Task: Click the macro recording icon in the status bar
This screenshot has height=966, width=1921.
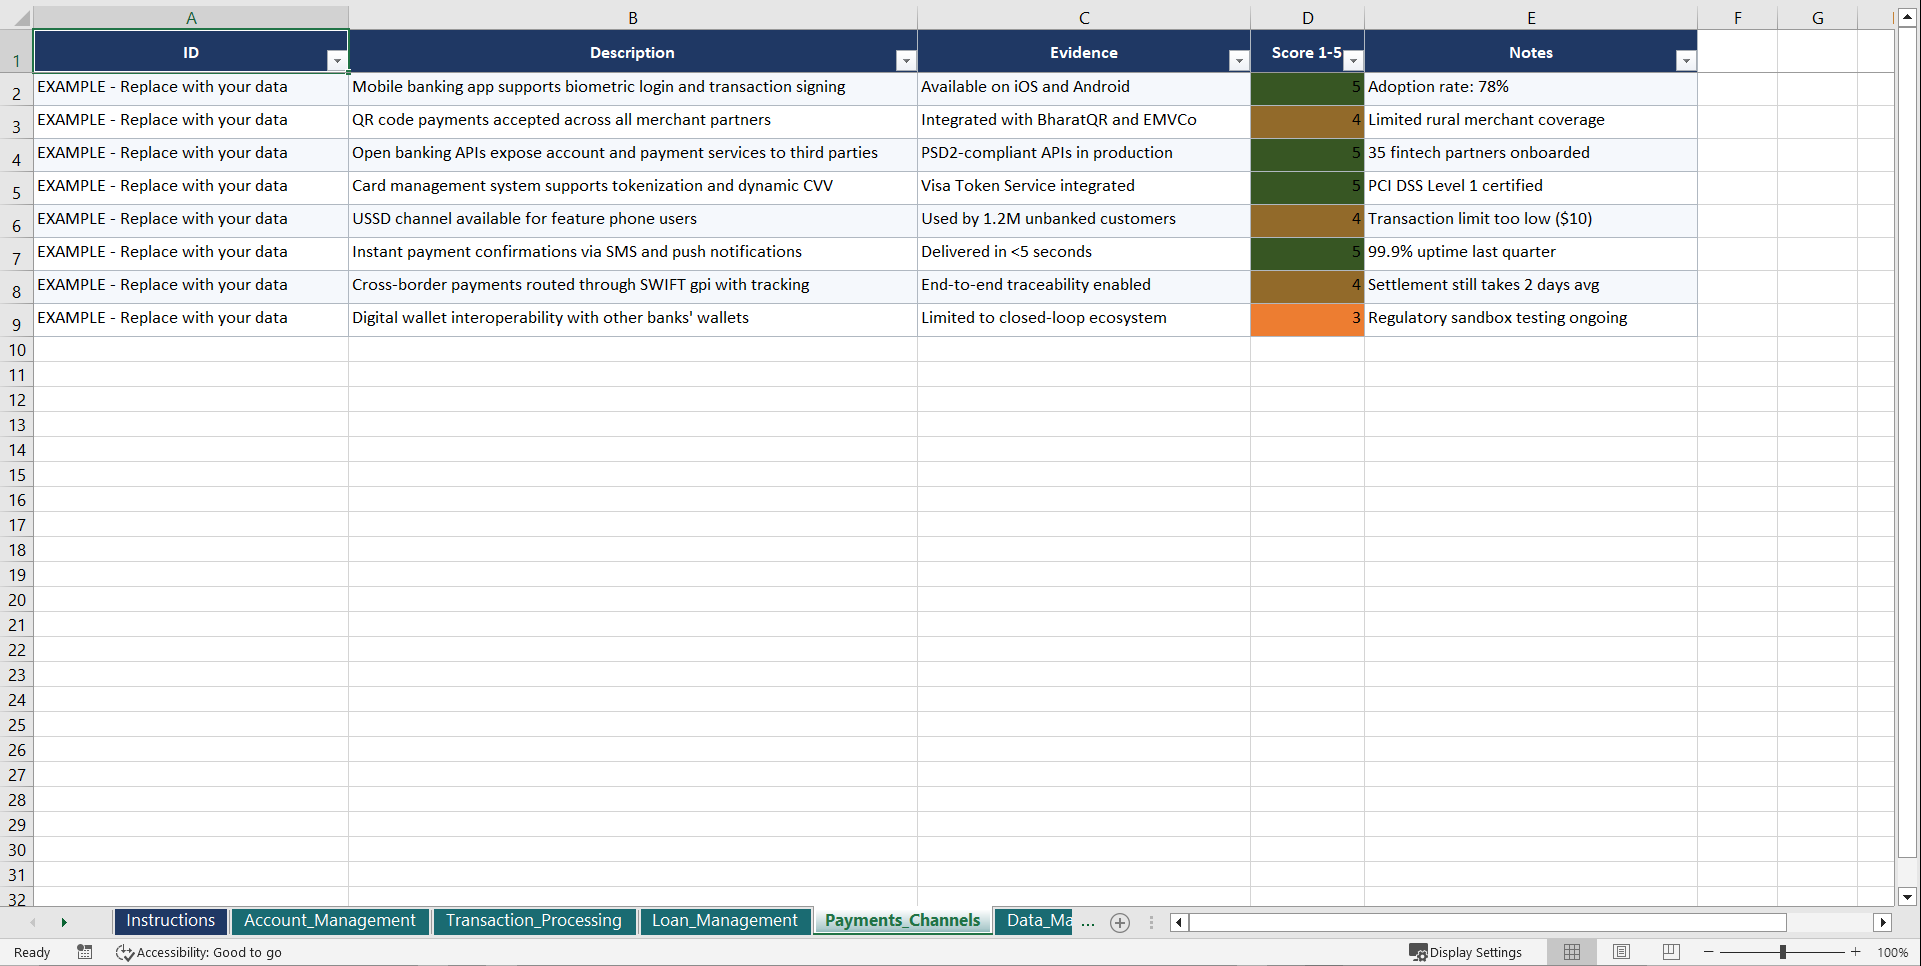Action: coord(84,952)
